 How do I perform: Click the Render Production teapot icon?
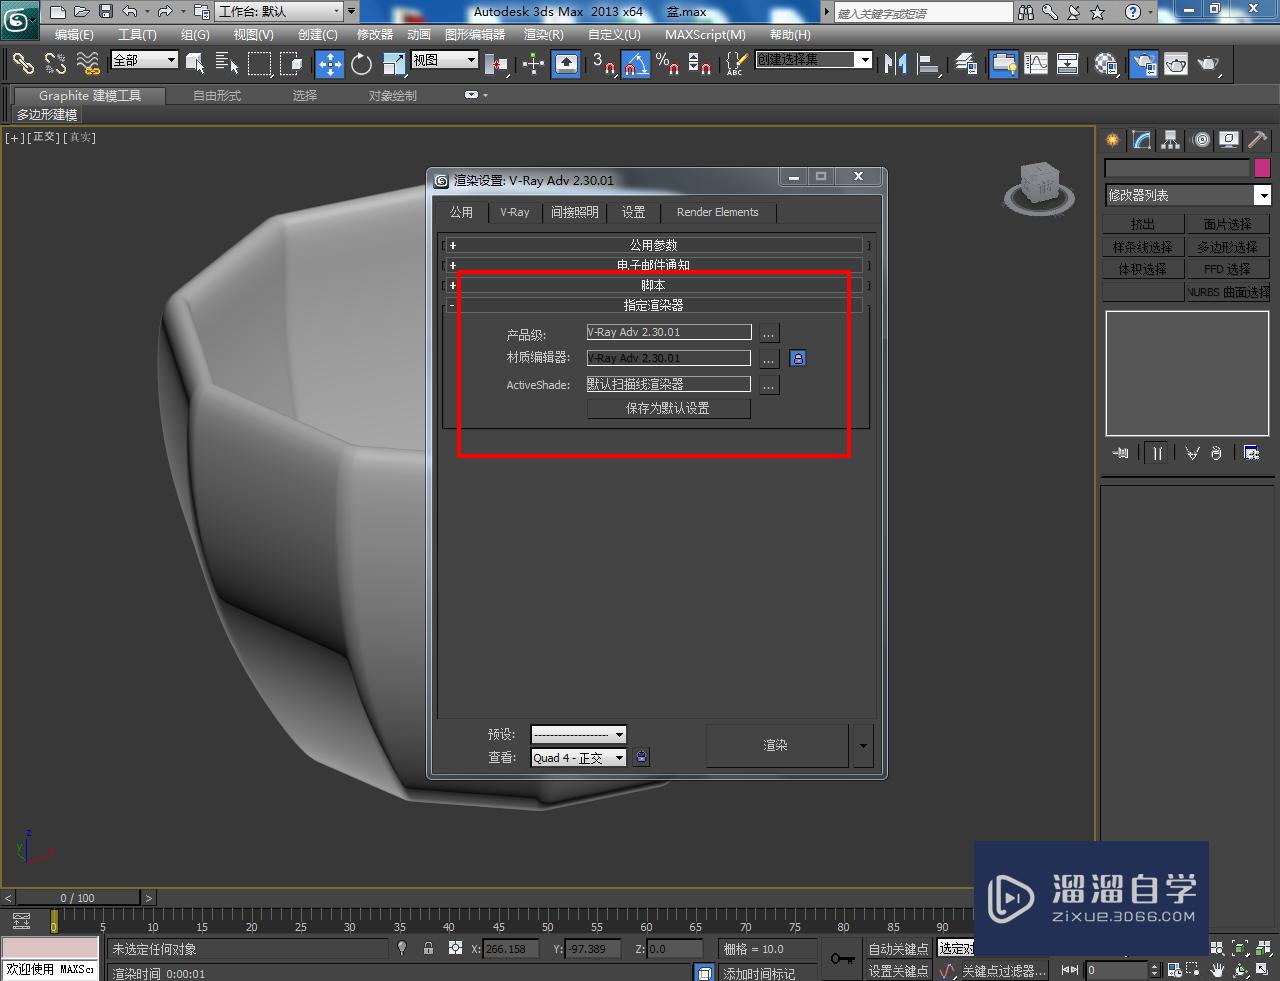[1209, 64]
